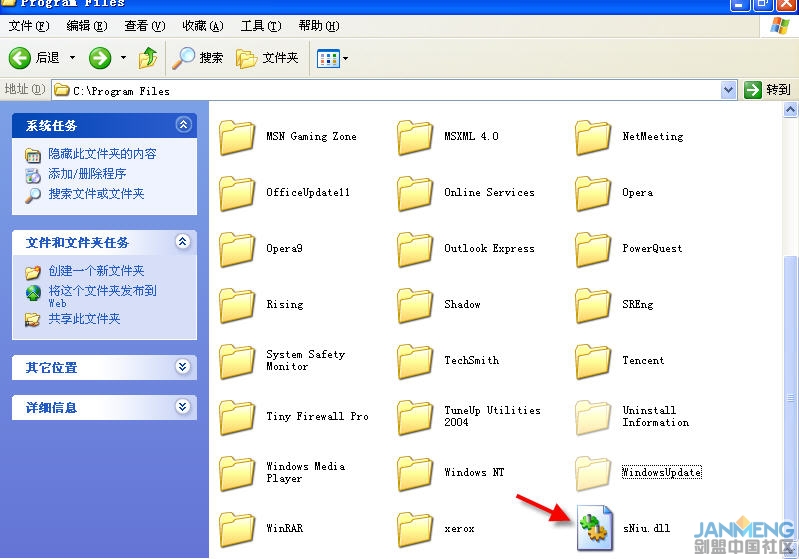
Task: Open the 编辑(E) menu
Action: [87, 25]
